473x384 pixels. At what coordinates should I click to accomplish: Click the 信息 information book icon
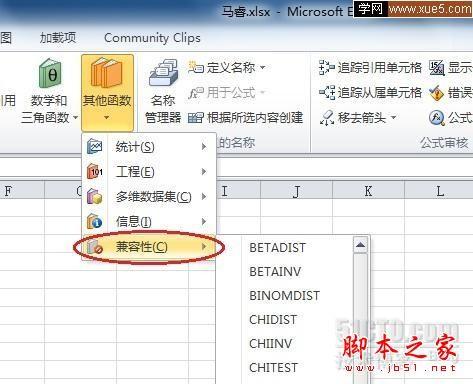click(x=95, y=221)
